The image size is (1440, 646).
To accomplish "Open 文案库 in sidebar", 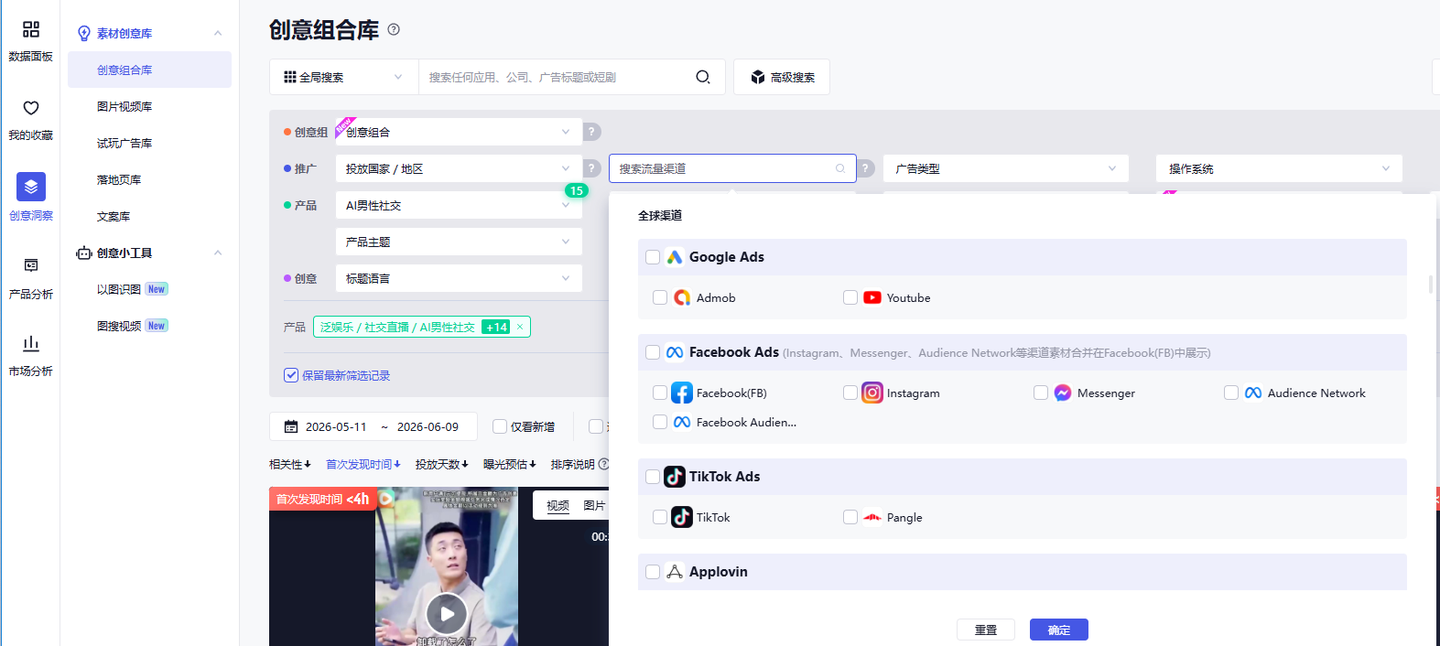I will (113, 216).
